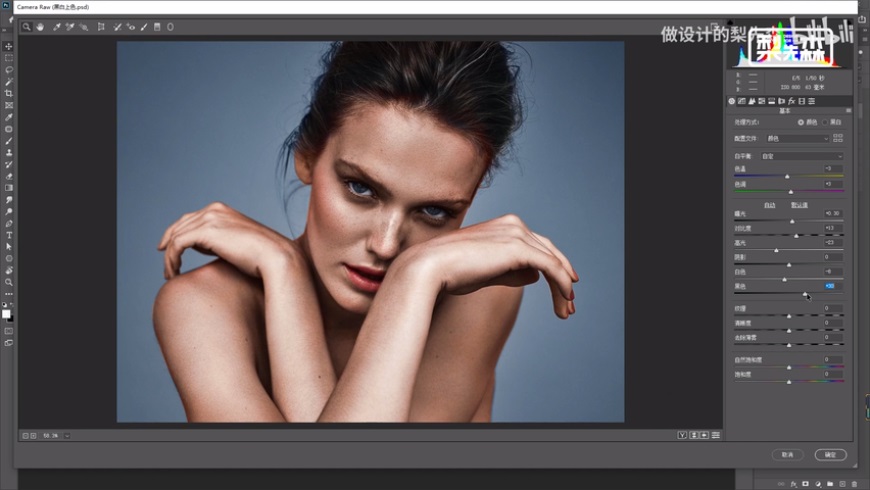870x490 pixels.
Task: Select the Camera Raw Zoom tool
Action: click(27, 27)
